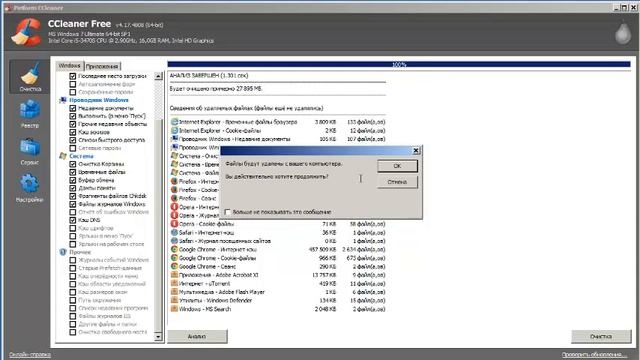
Task: Click the cleaner list scroll-up arrow
Action: pos(158,76)
